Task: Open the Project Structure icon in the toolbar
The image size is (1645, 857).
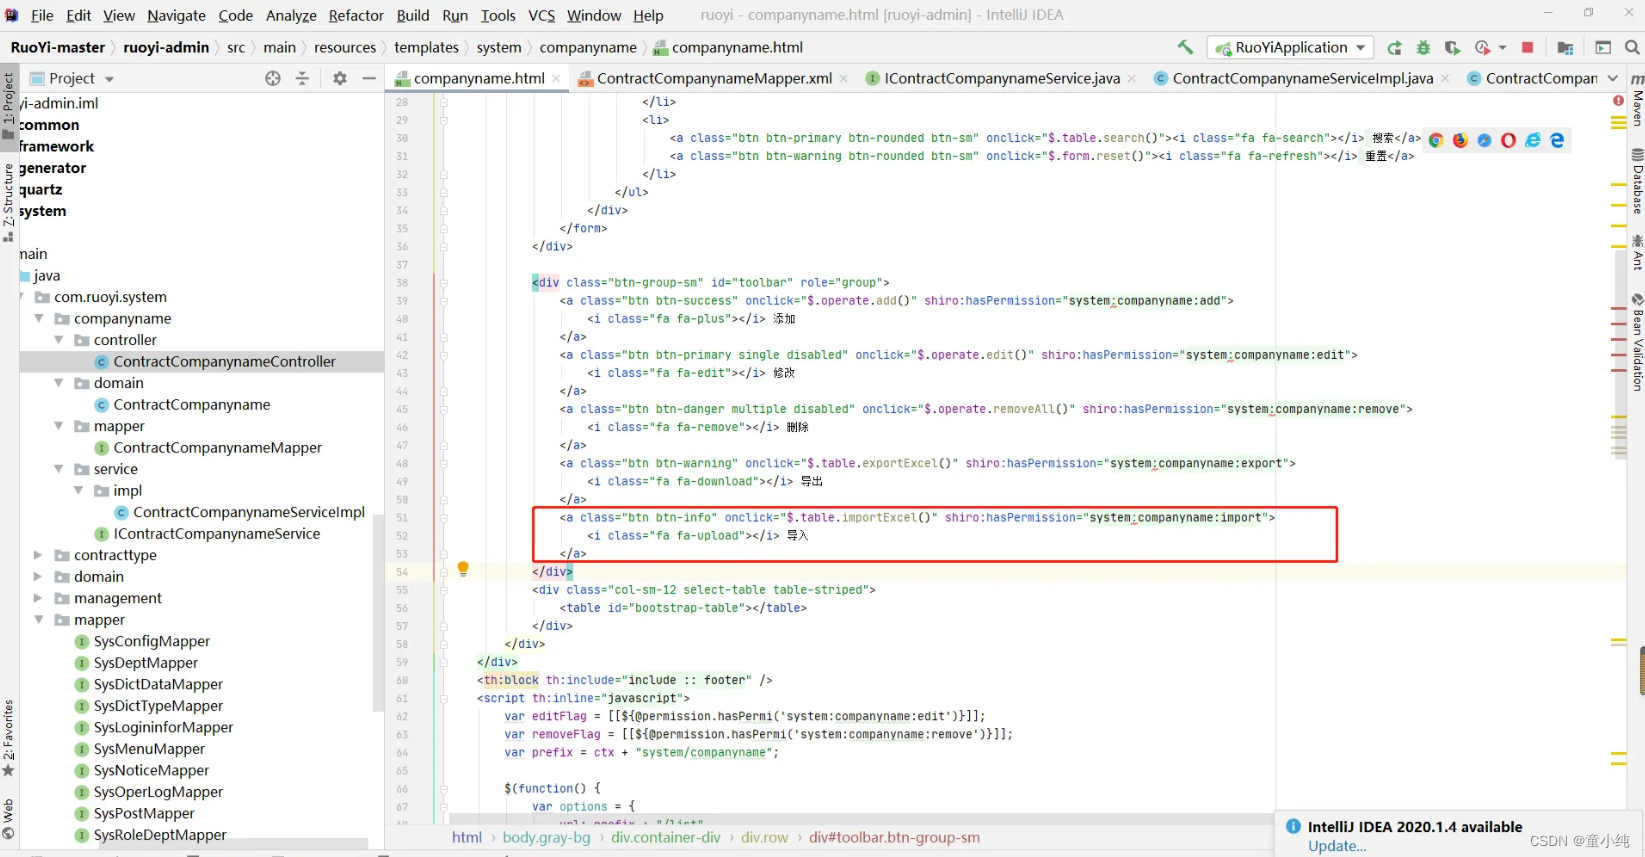Action: pyautogui.click(x=1565, y=48)
